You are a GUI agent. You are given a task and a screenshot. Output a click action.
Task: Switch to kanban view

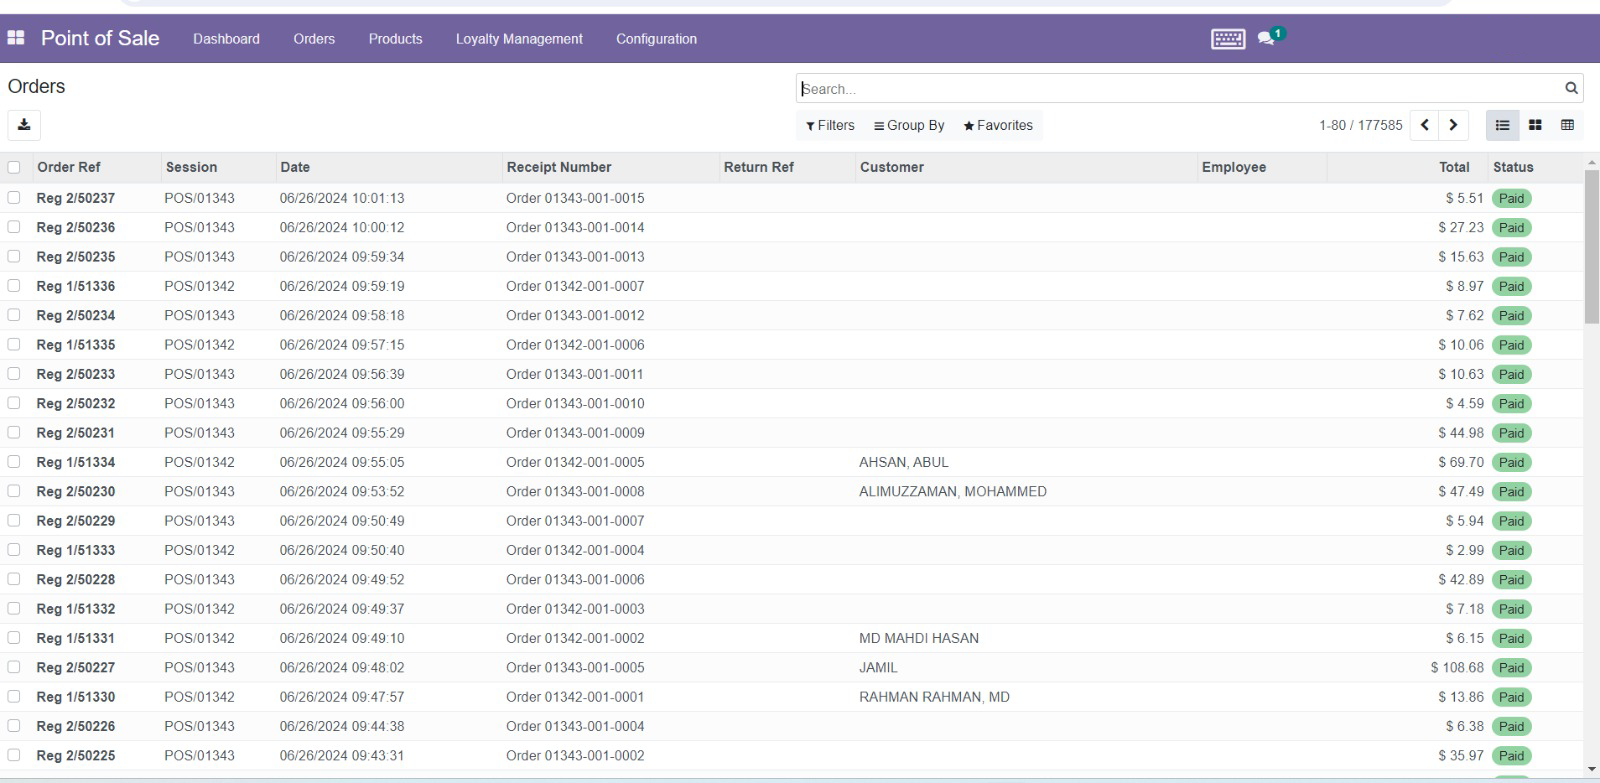point(1535,125)
